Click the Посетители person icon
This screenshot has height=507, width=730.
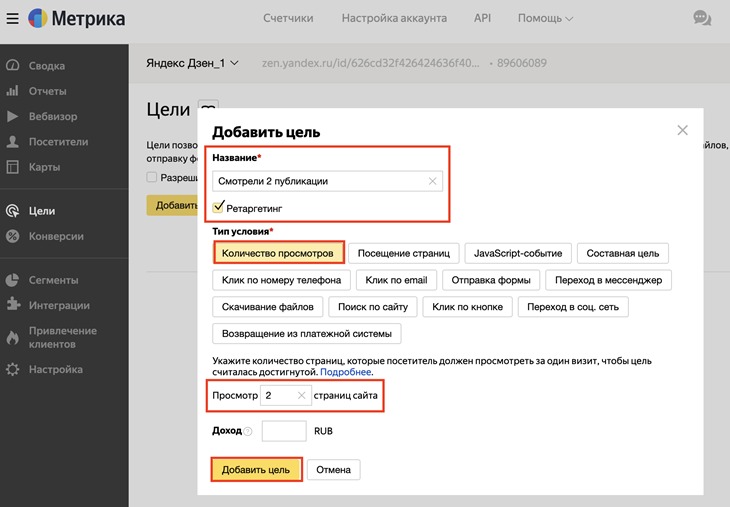[x=13, y=142]
